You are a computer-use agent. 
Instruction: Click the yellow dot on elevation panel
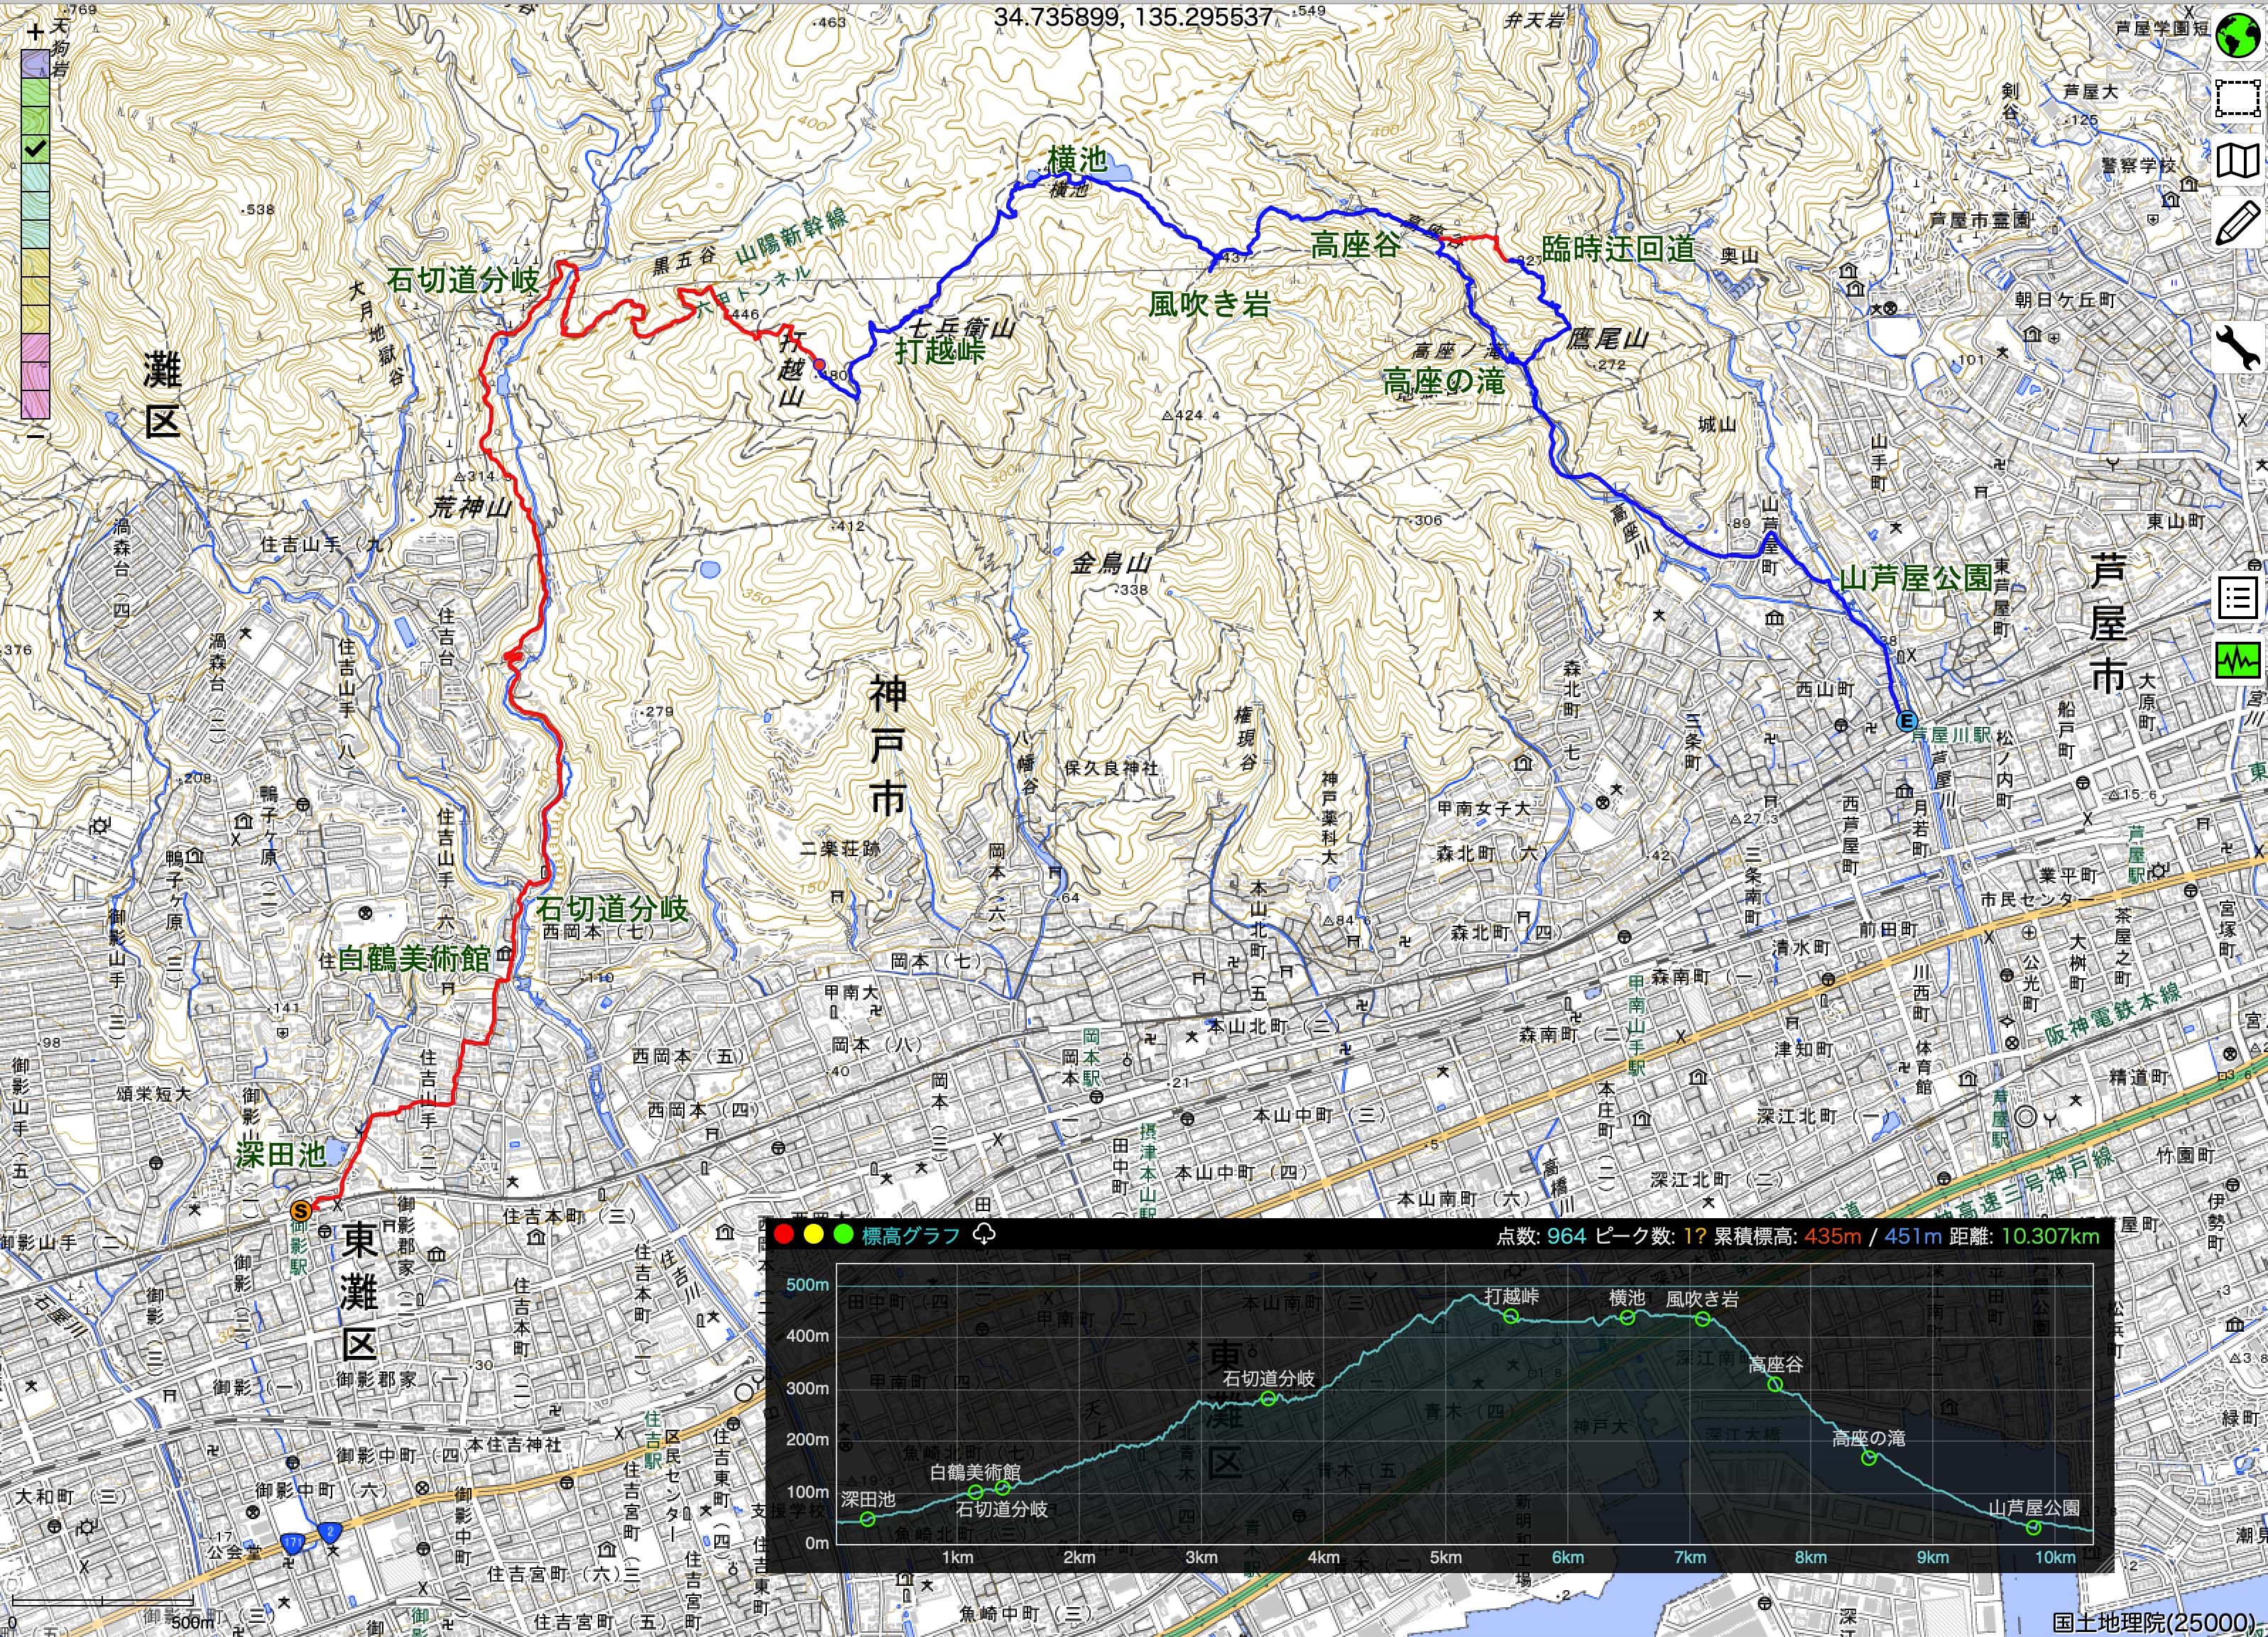tap(814, 1234)
